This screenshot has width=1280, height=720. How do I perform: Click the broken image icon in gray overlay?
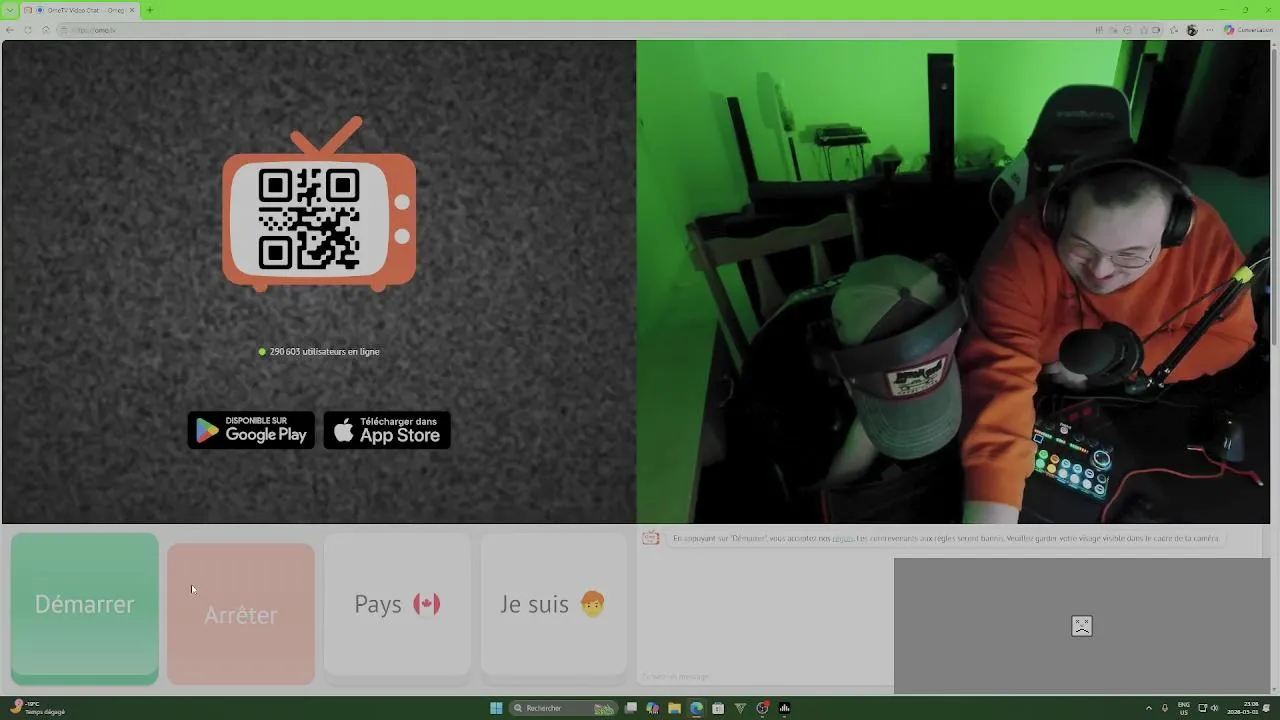[x=1082, y=626]
